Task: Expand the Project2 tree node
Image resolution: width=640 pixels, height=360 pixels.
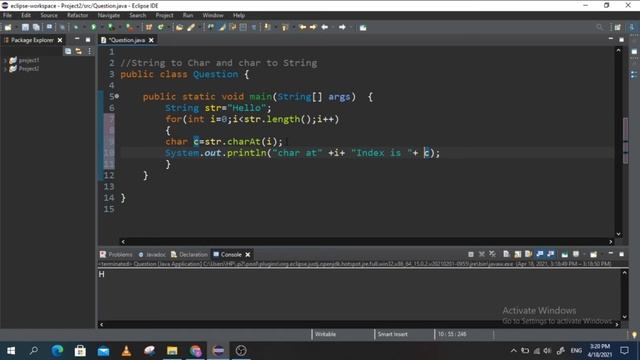Action: [x=5, y=69]
